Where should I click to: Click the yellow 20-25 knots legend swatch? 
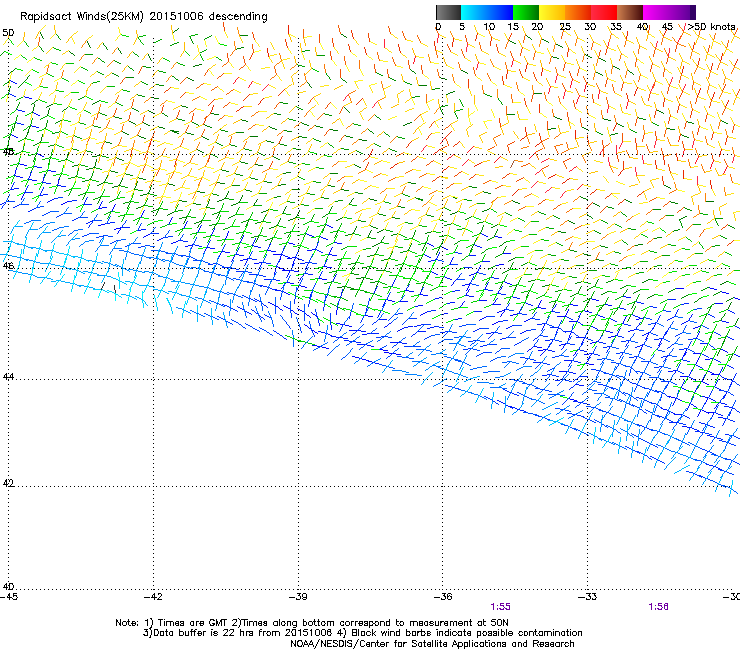[552, 12]
